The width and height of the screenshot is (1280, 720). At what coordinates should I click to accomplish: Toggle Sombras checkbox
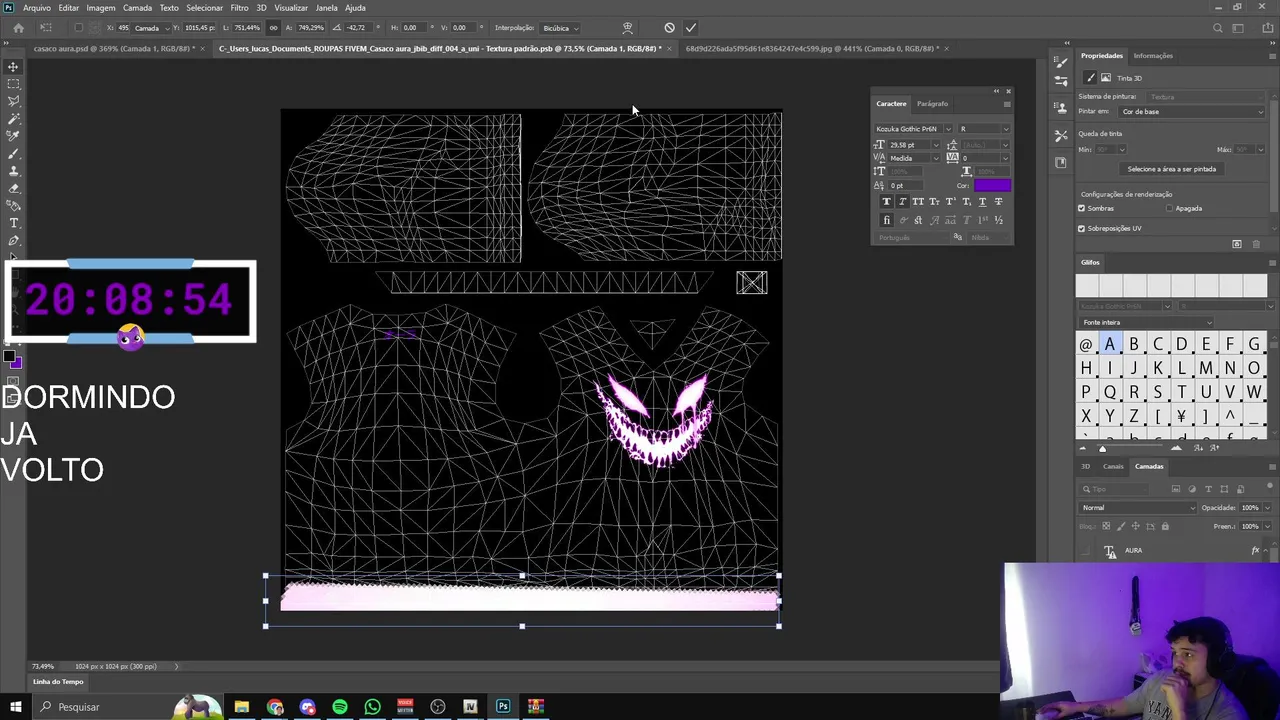(x=1081, y=208)
